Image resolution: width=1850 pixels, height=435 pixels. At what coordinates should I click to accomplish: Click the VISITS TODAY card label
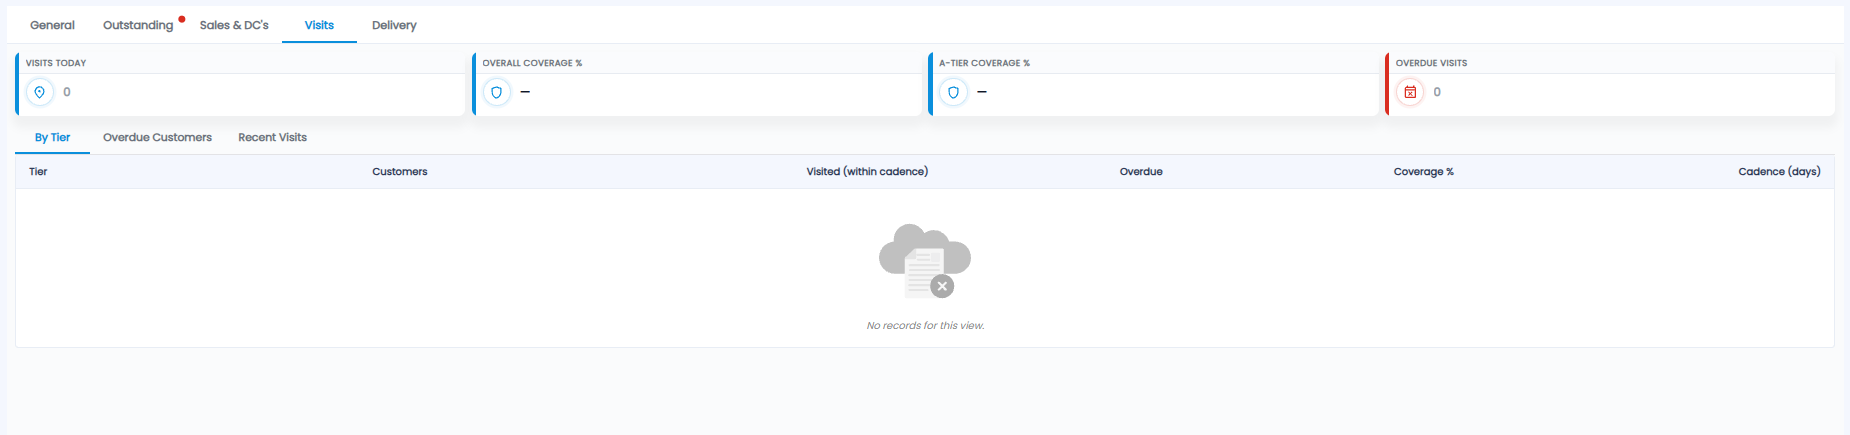(x=56, y=63)
